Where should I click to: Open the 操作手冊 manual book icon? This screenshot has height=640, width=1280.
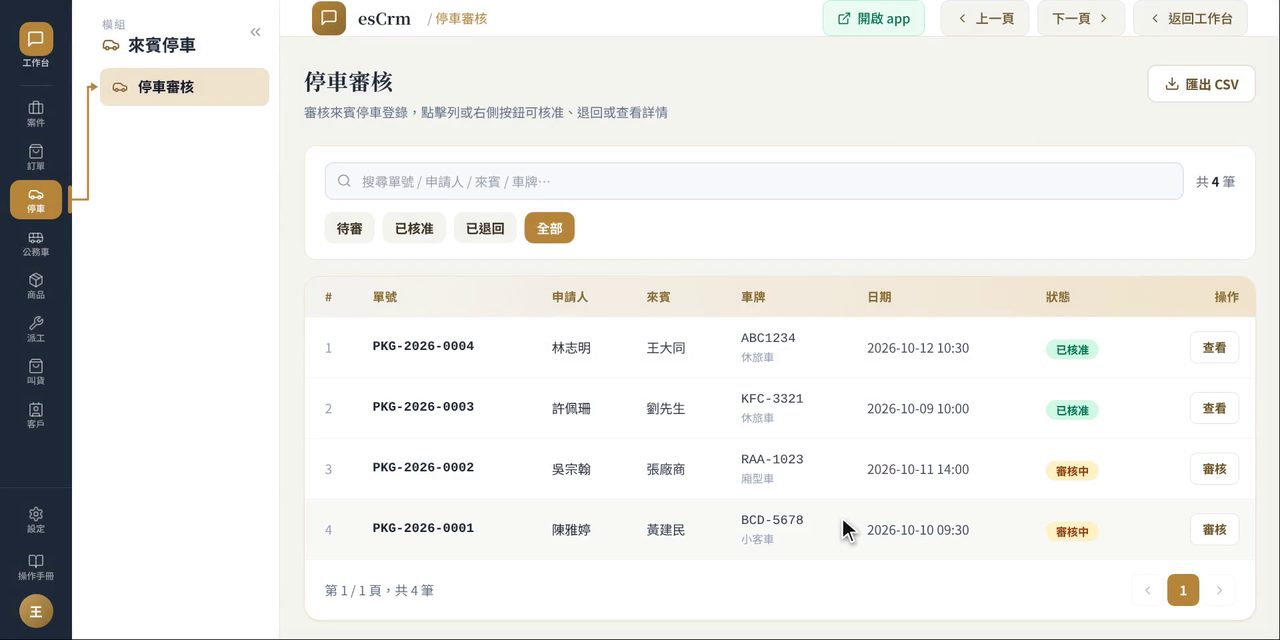tap(36, 567)
